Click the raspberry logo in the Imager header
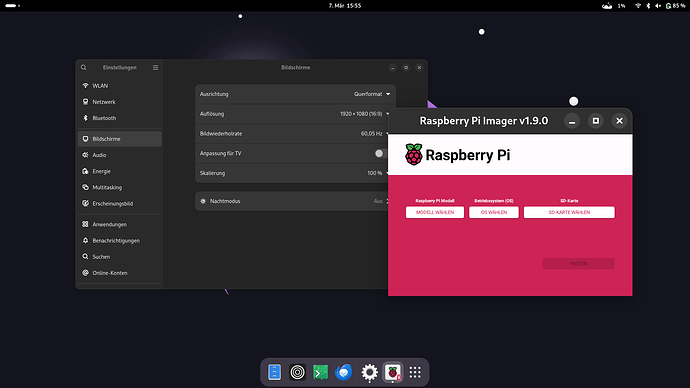The height and width of the screenshot is (388, 690). click(x=414, y=154)
